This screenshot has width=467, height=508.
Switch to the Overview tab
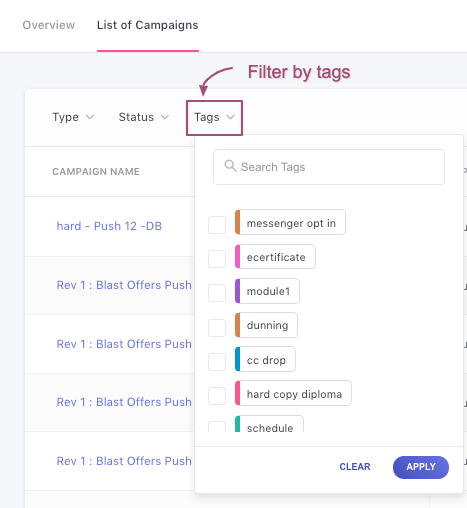click(x=49, y=25)
